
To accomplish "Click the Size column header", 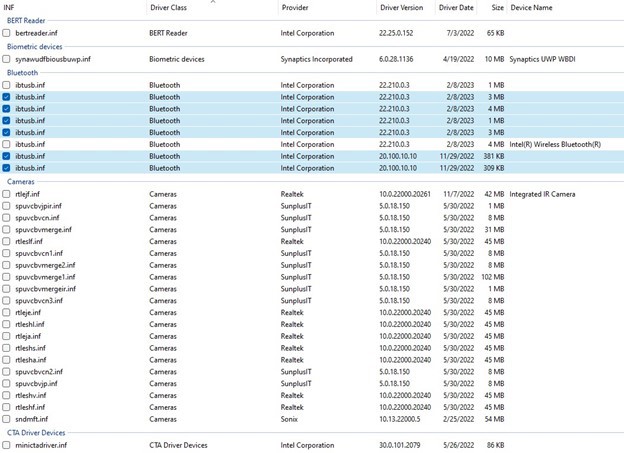I will [497, 7].
